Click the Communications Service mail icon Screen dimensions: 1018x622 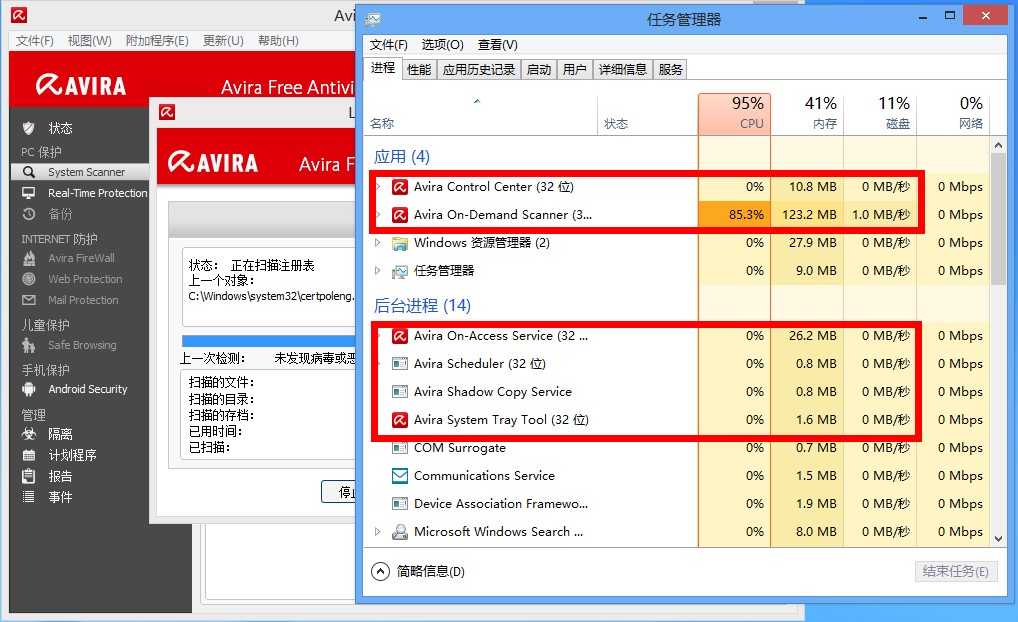400,476
